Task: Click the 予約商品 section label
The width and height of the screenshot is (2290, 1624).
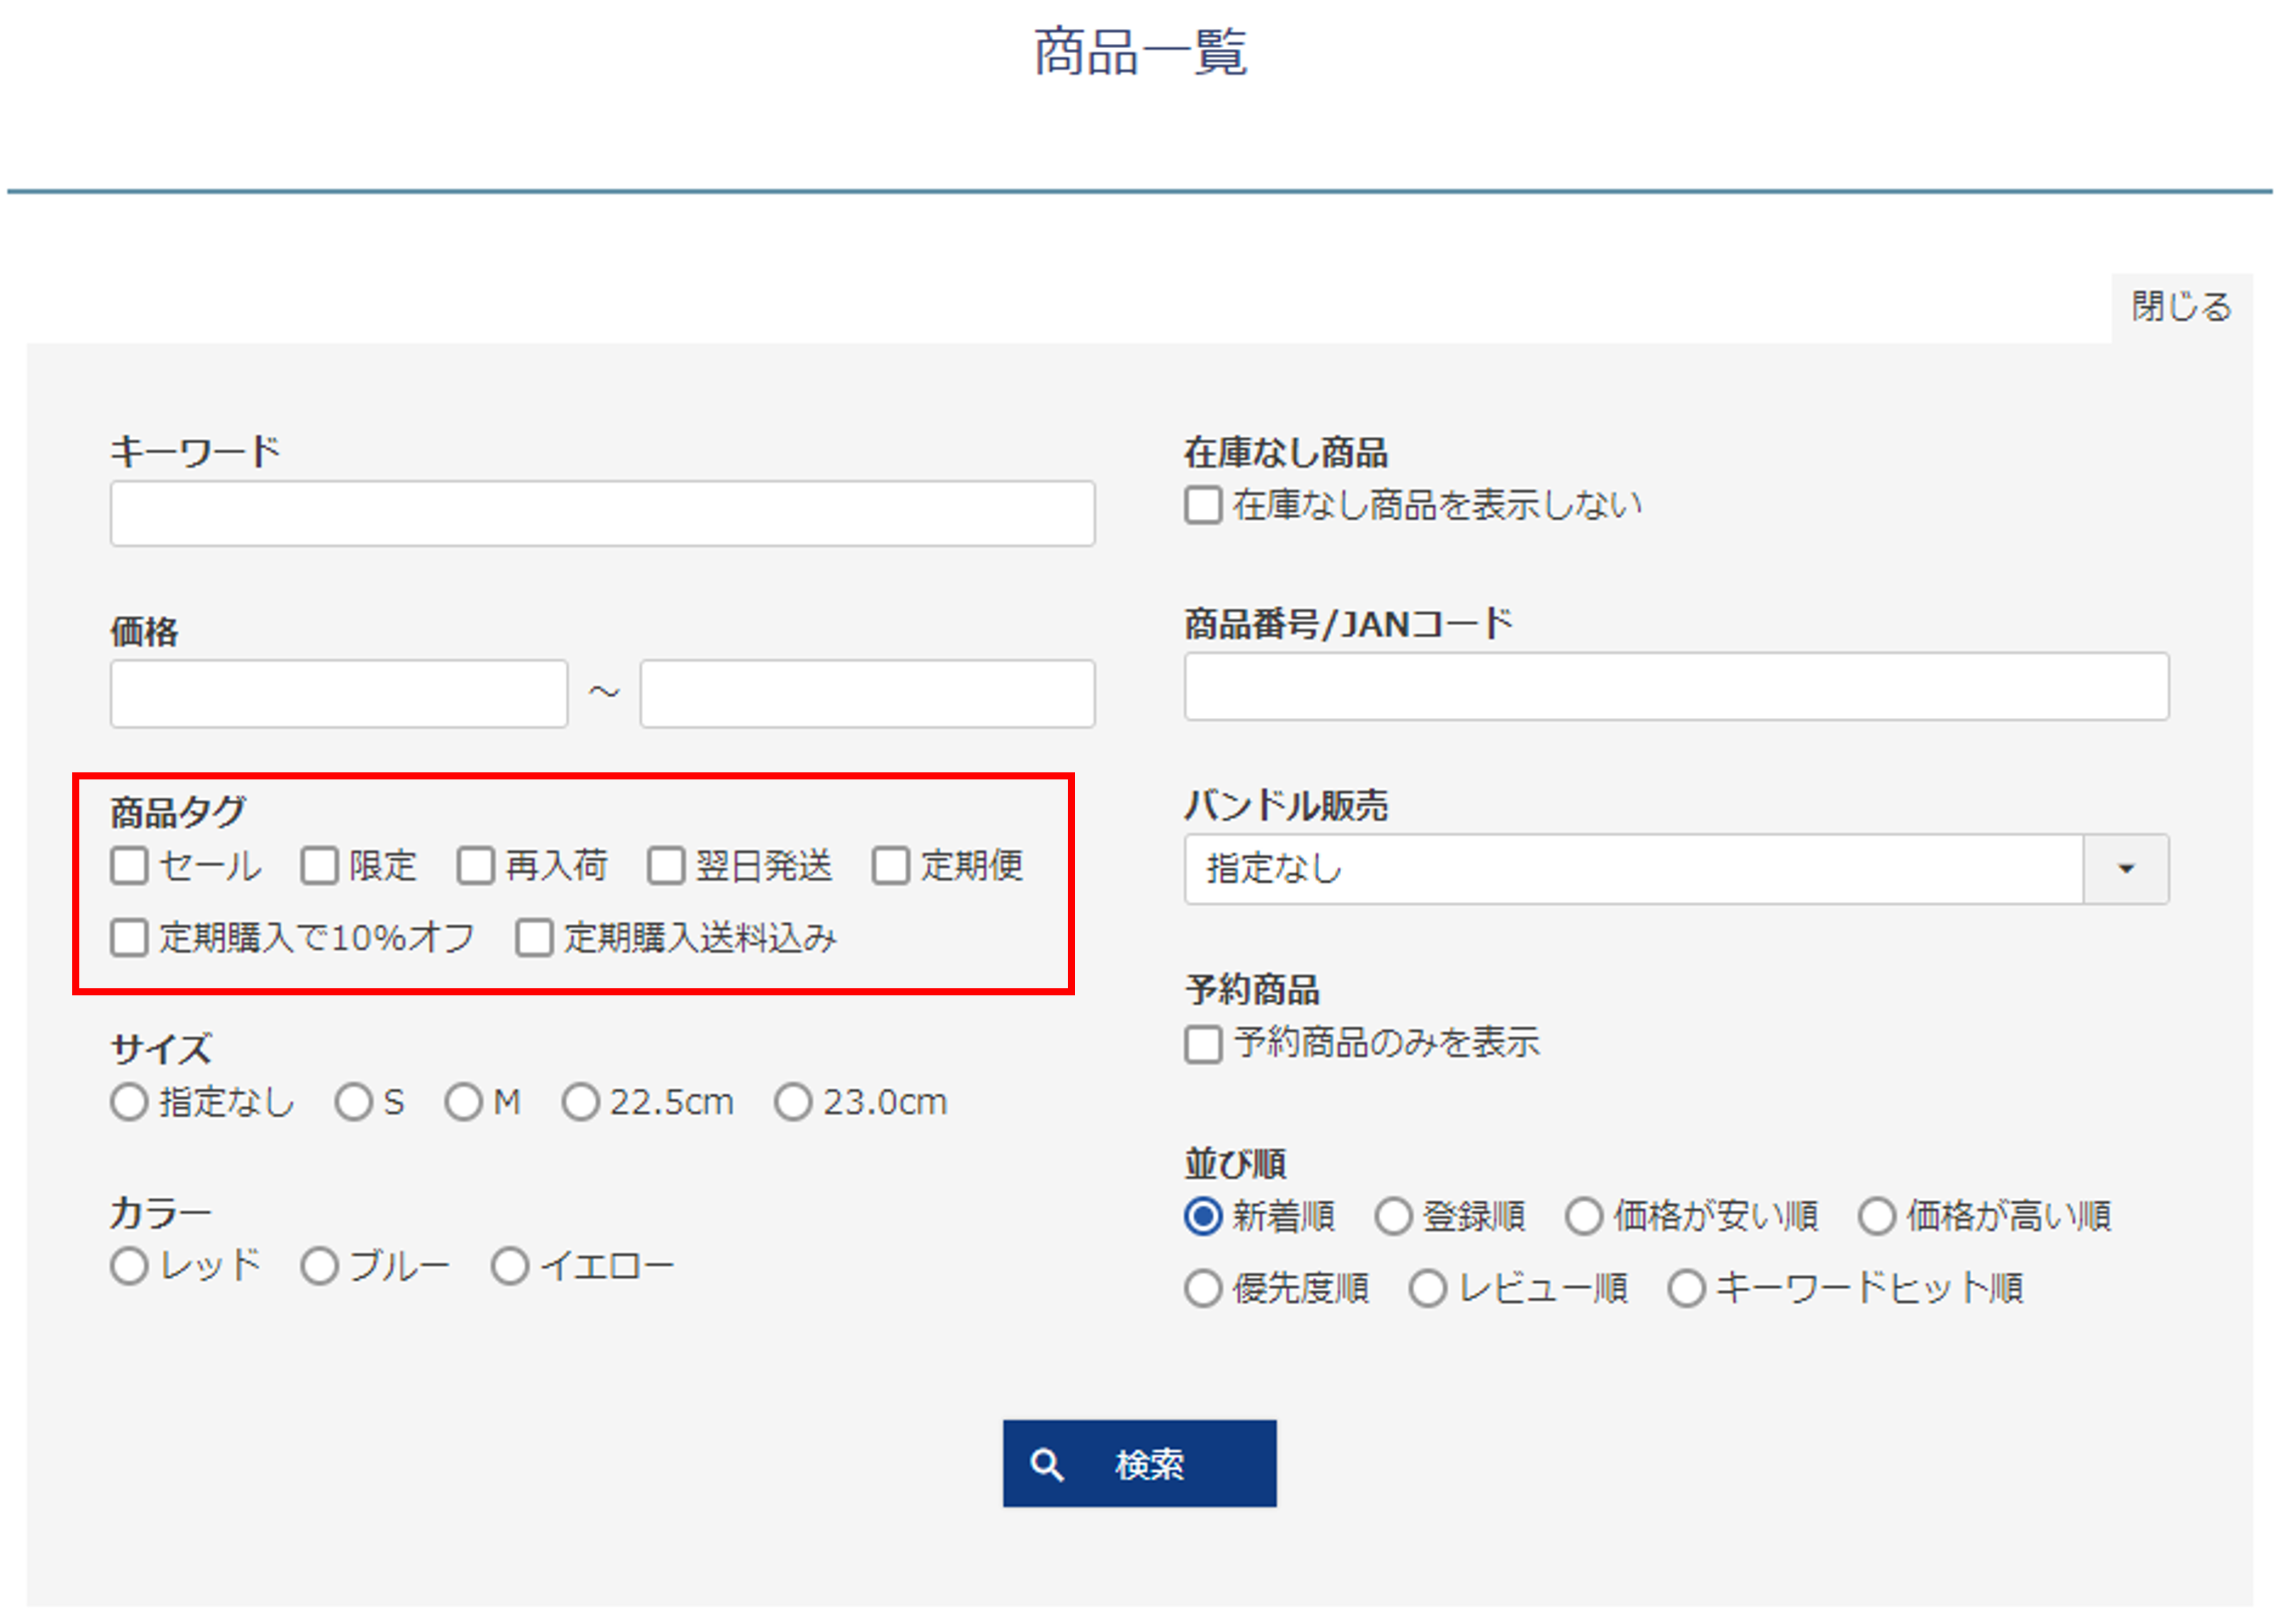Action: (1252, 990)
